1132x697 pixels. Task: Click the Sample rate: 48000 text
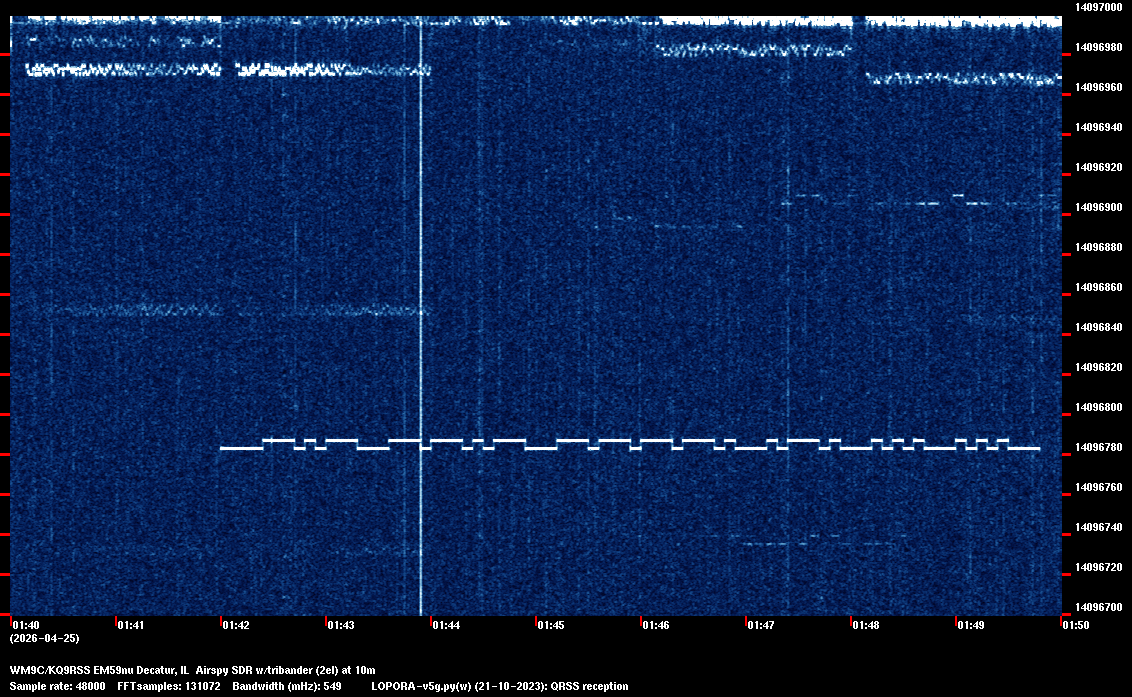(57, 686)
